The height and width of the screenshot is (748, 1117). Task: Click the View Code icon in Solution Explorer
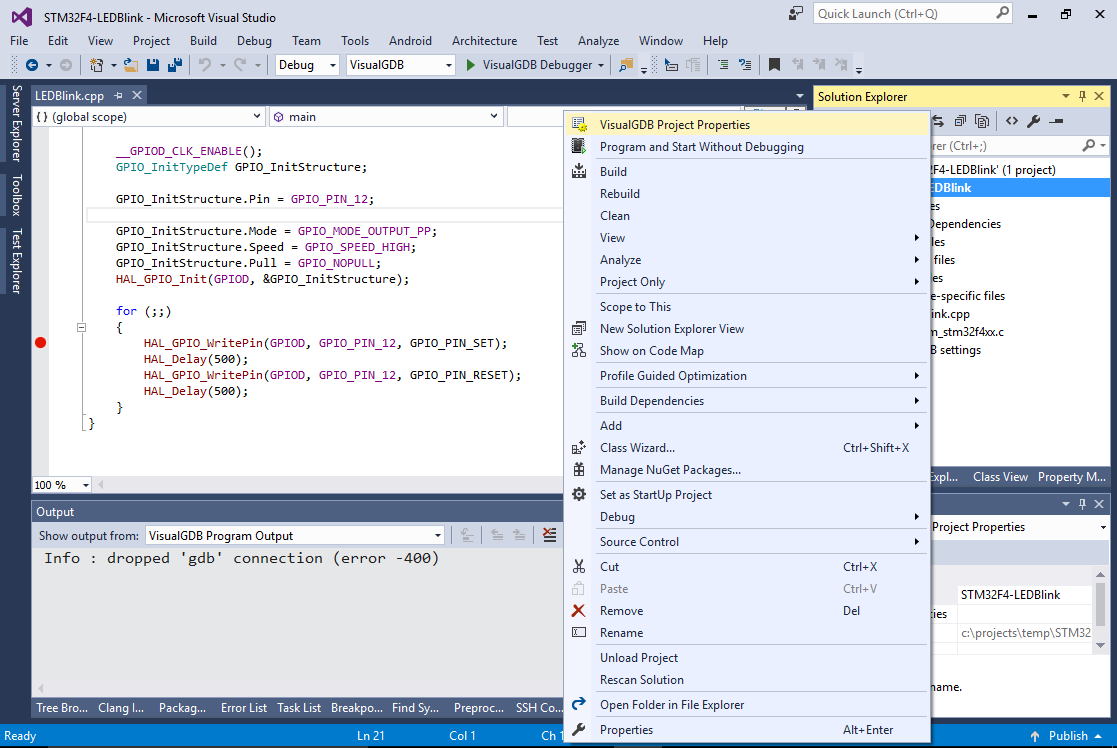pyautogui.click(x=1012, y=121)
